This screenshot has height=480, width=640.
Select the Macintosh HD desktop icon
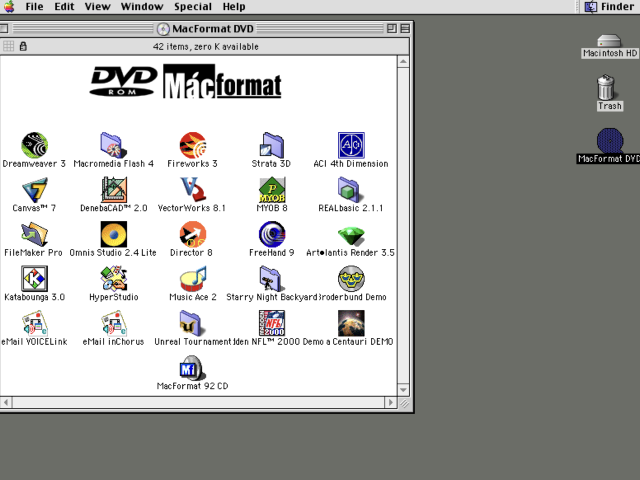click(609, 41)
